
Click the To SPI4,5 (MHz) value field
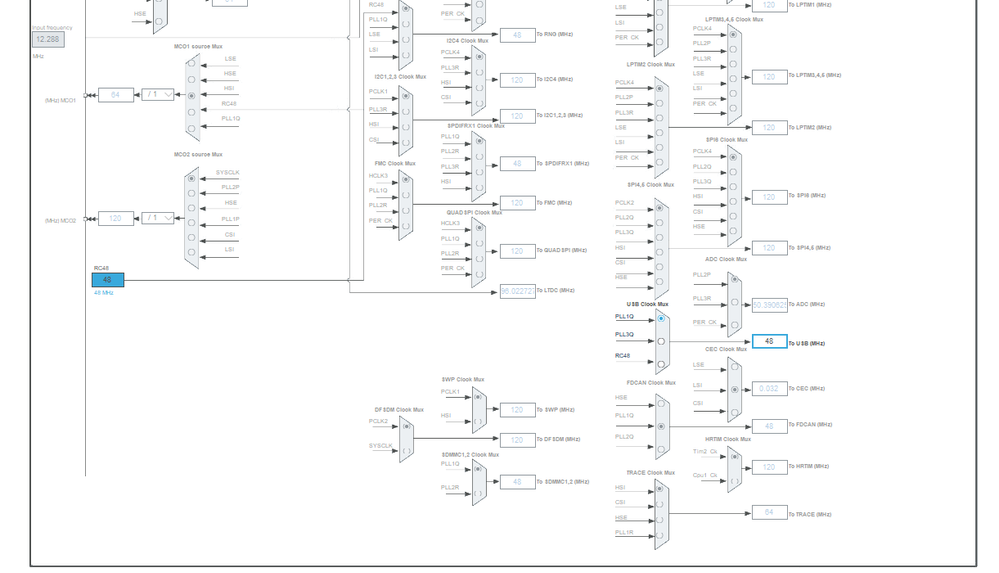(770, 248)
